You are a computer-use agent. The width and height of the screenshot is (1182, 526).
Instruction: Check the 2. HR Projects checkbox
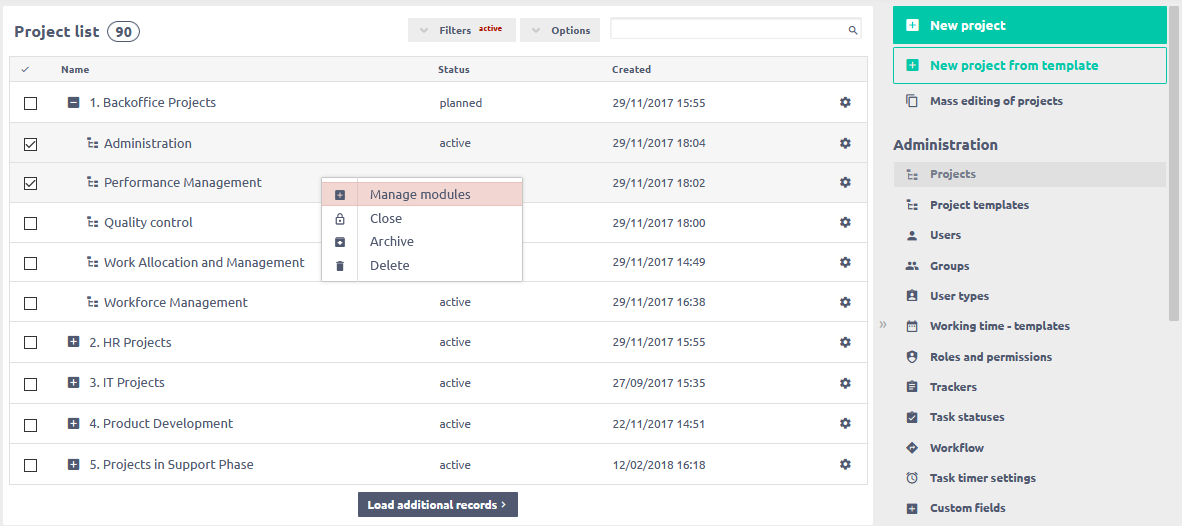pos(30,343)
